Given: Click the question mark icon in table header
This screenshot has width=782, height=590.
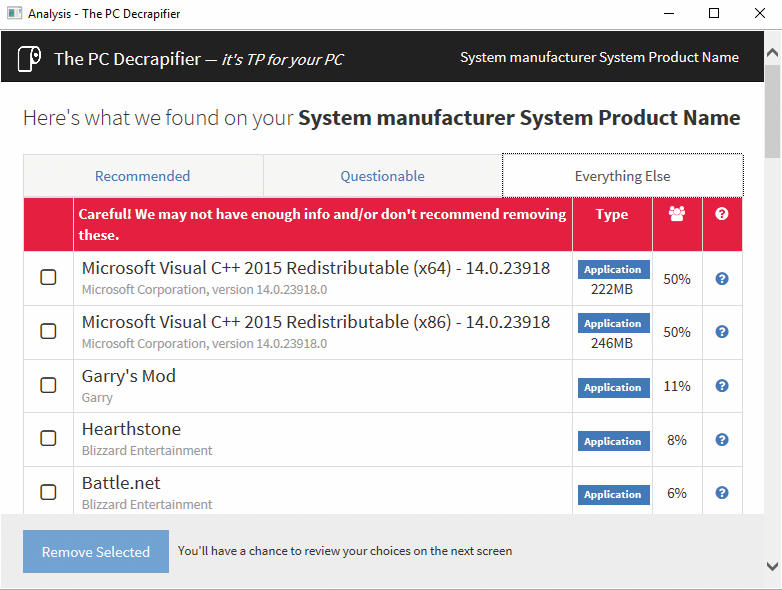Looking at the screenshot, I should (722, 214).
